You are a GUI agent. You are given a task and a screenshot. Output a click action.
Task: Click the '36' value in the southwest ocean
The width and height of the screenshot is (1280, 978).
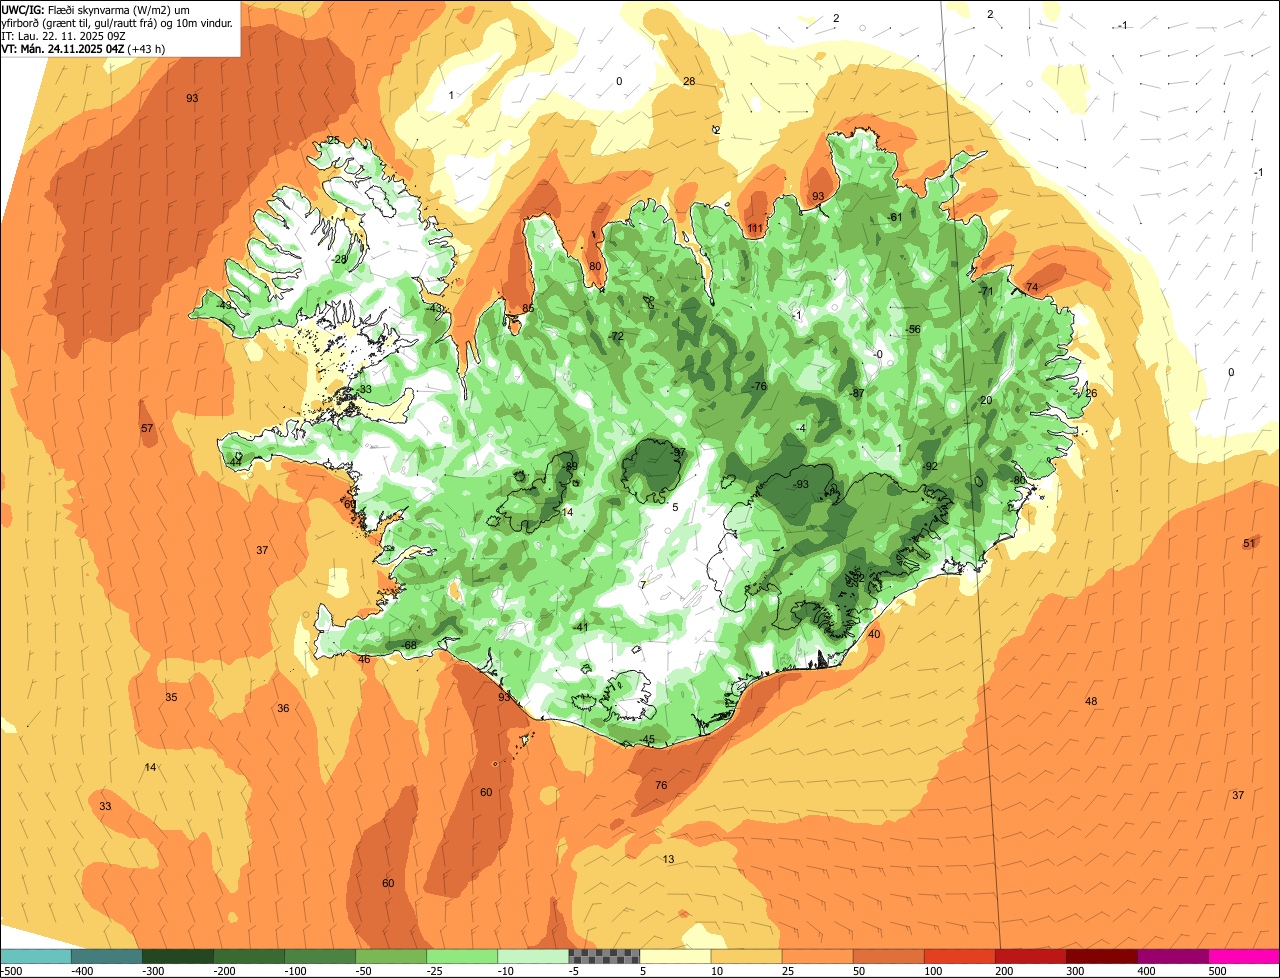[x=283, y=708]
